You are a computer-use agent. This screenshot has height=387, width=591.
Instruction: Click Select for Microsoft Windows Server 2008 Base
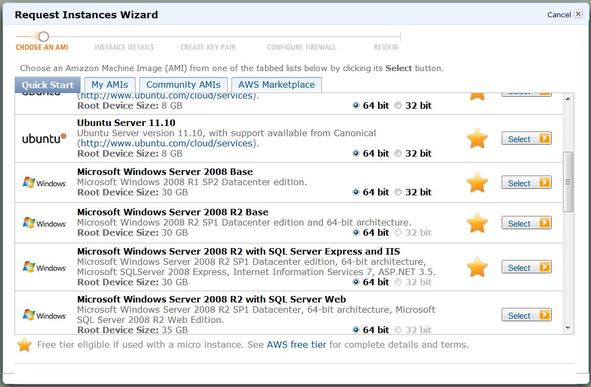click(527, 183)
